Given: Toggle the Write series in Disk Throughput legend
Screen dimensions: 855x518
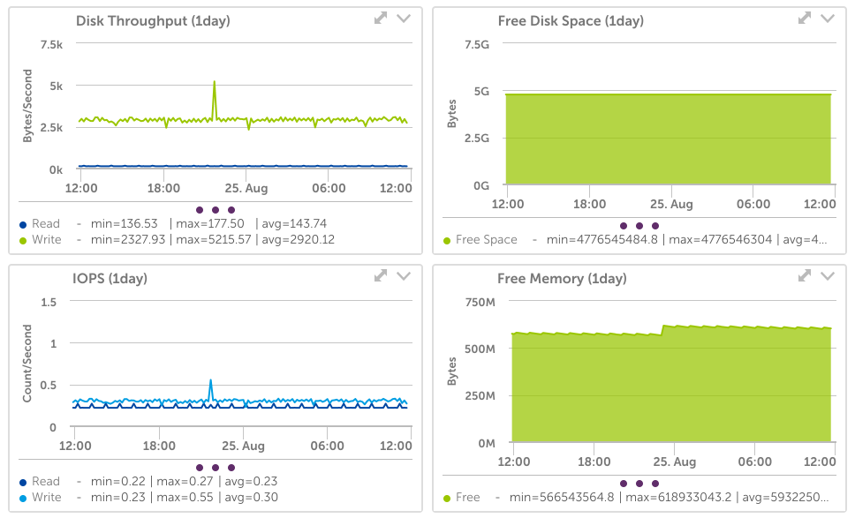Looking at the screenshot, I should [40, 240].
